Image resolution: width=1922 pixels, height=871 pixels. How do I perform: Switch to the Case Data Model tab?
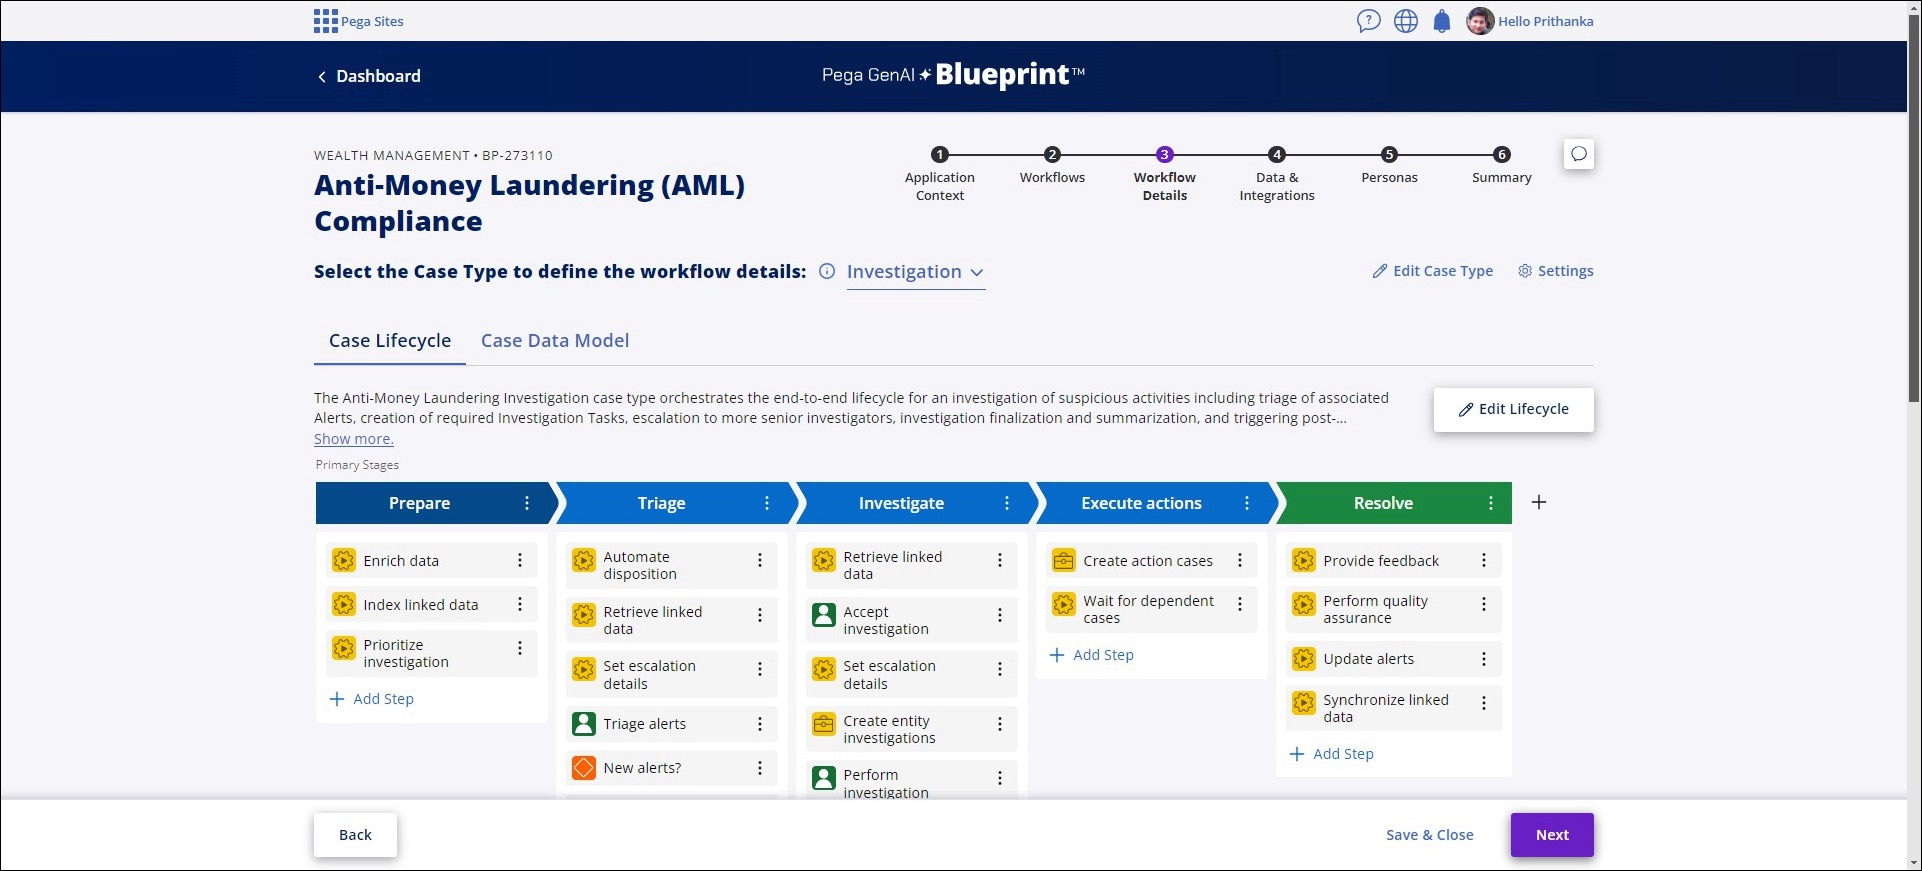555,341
